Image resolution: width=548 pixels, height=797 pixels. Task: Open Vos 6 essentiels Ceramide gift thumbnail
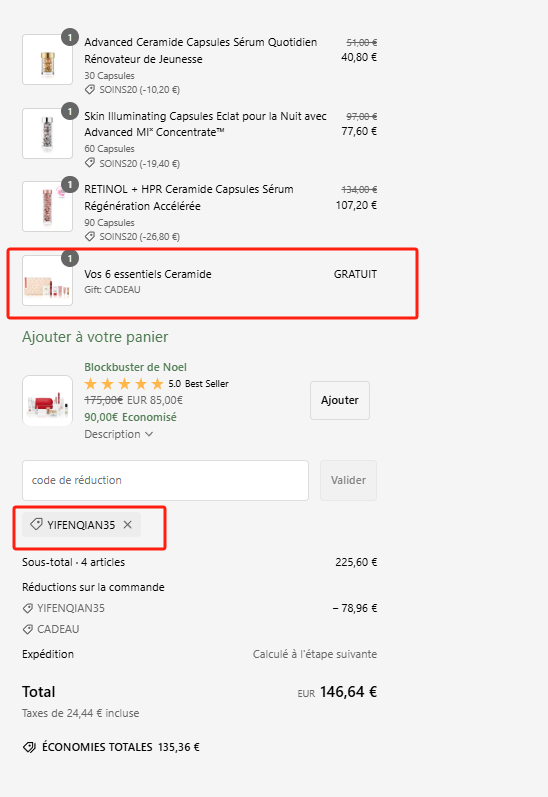47,281
